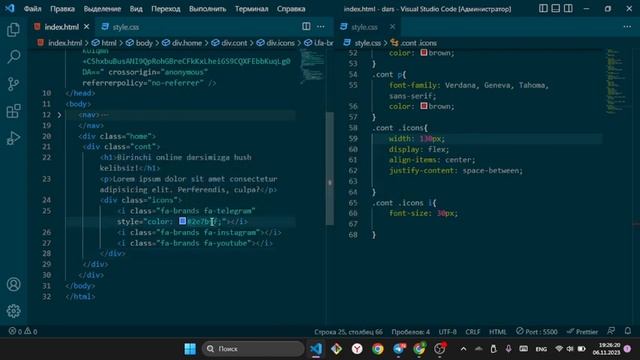Click Строка 25, столбец 66 status

click(x=348, y=332)
